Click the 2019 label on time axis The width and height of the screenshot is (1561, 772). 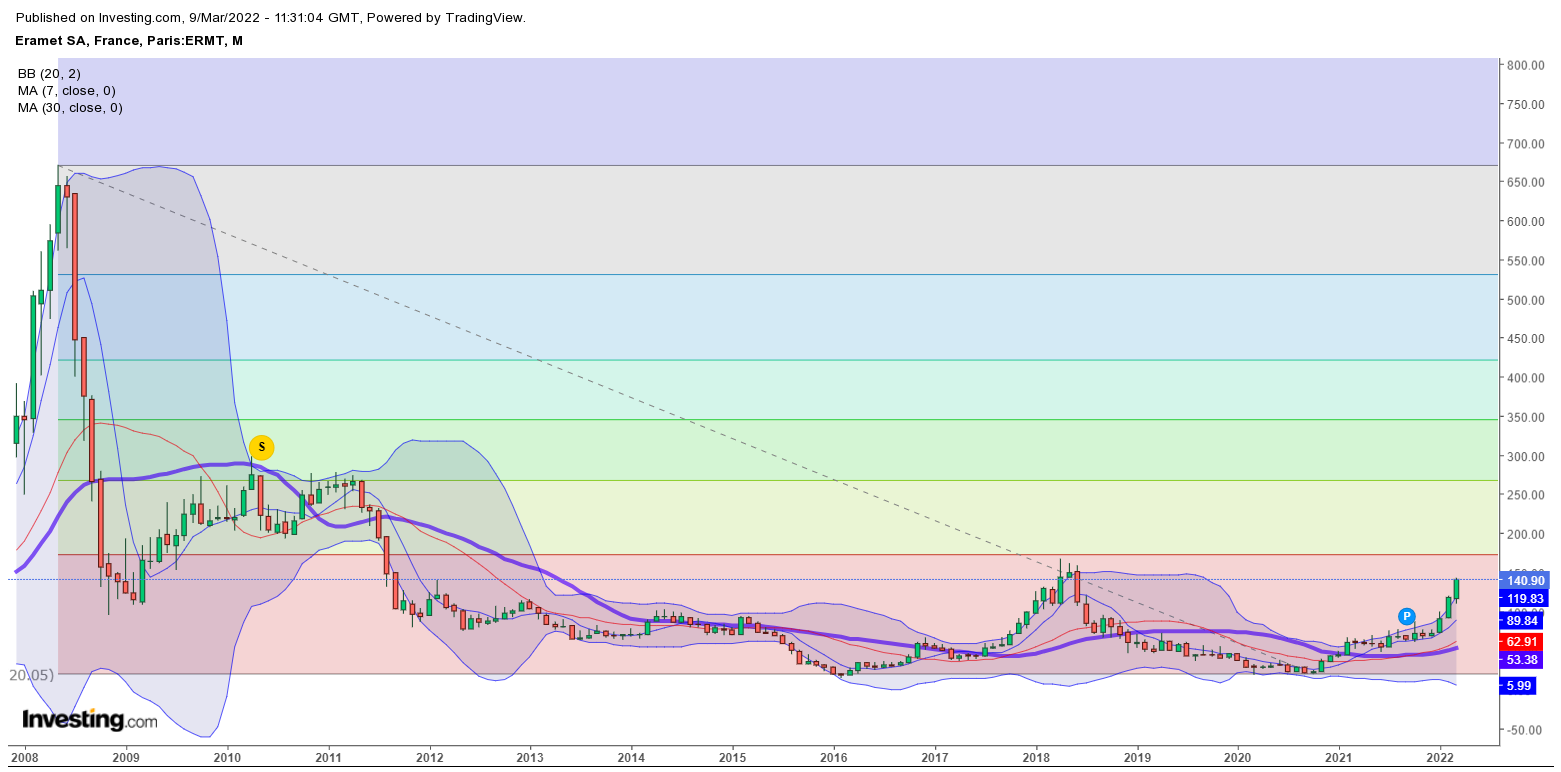(x=1137, y=756)
